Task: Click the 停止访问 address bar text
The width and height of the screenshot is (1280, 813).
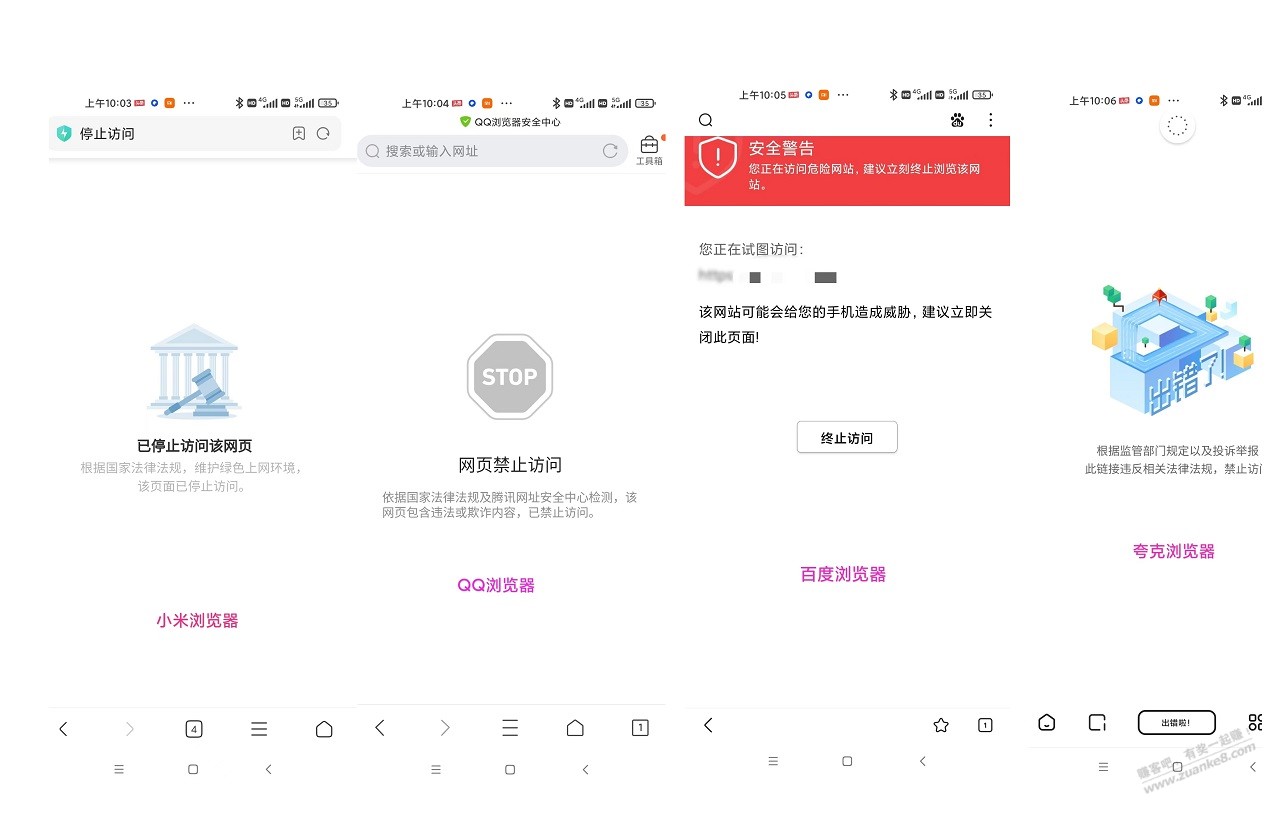Action: point(107,134)
